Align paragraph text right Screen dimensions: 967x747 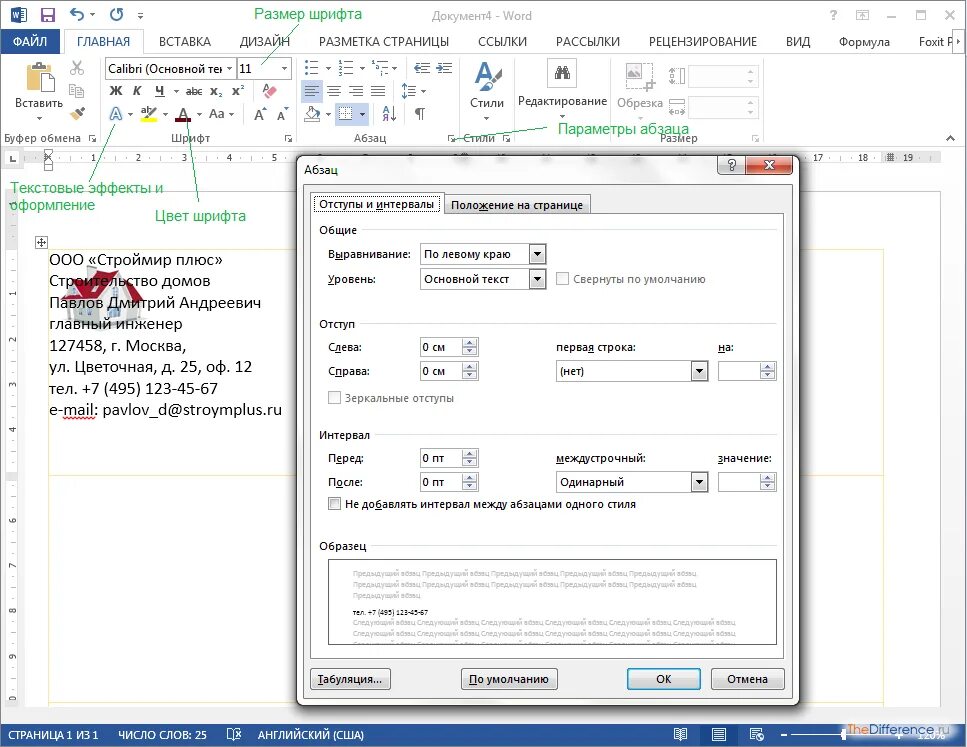point(356,91)
